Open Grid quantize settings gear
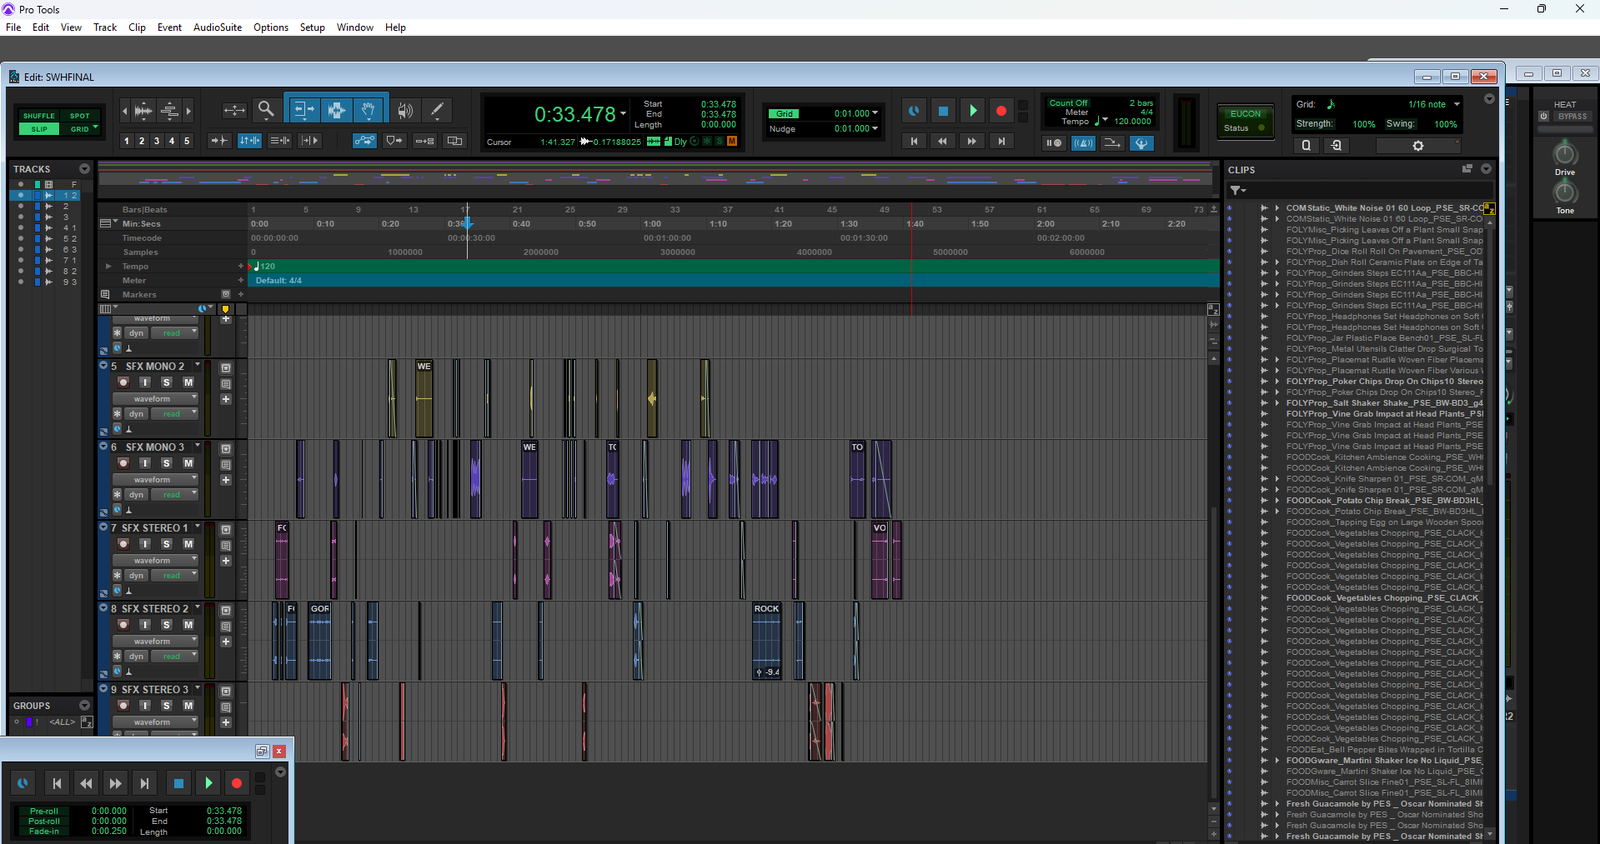The image size is (1600, 844). [x=1417, y=146]
